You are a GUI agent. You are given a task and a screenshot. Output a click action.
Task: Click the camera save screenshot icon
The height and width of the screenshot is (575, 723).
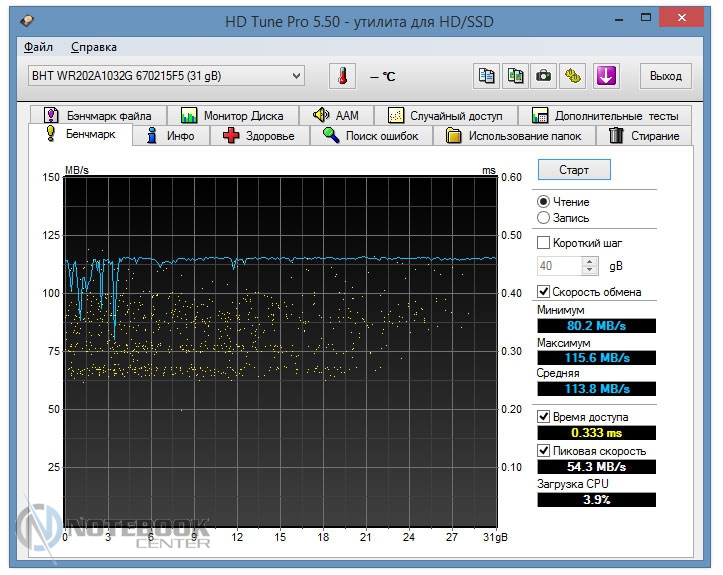point(543,76)
